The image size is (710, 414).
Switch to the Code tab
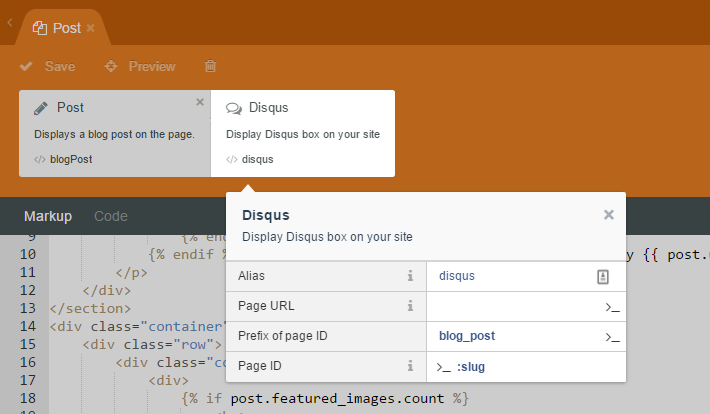(x=111, y=216)
